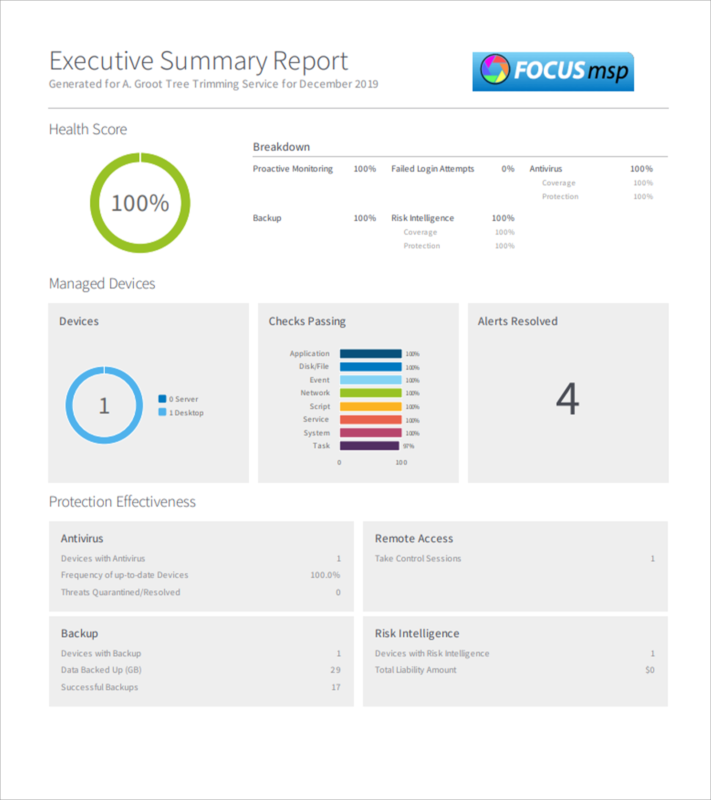Click Failed Login Attempts in the Breakdown
This screenshot has height=800, width=711.
tap(432, 169)
